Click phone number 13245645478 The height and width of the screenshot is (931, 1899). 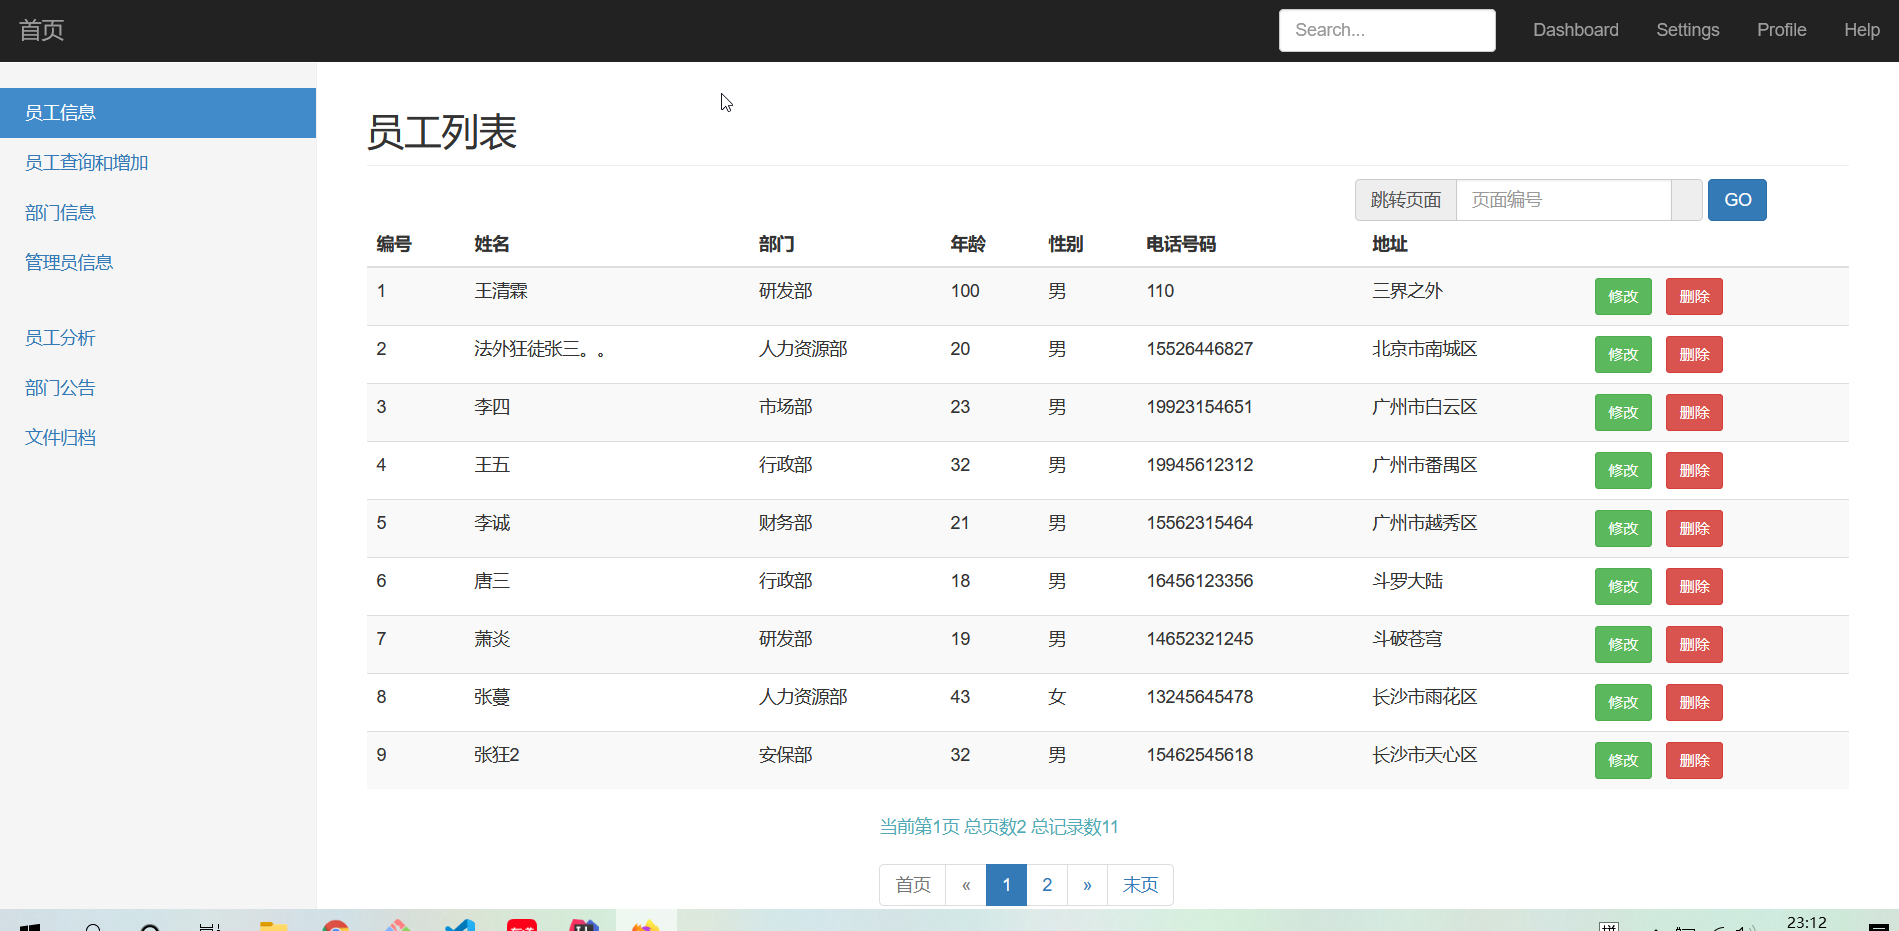click(1199, 697)
